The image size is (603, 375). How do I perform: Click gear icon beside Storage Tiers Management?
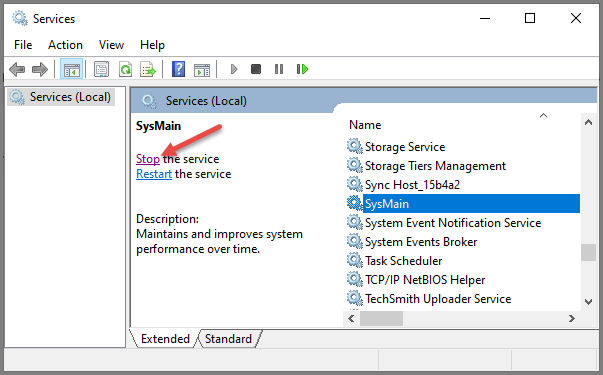[x=355, y=165]
